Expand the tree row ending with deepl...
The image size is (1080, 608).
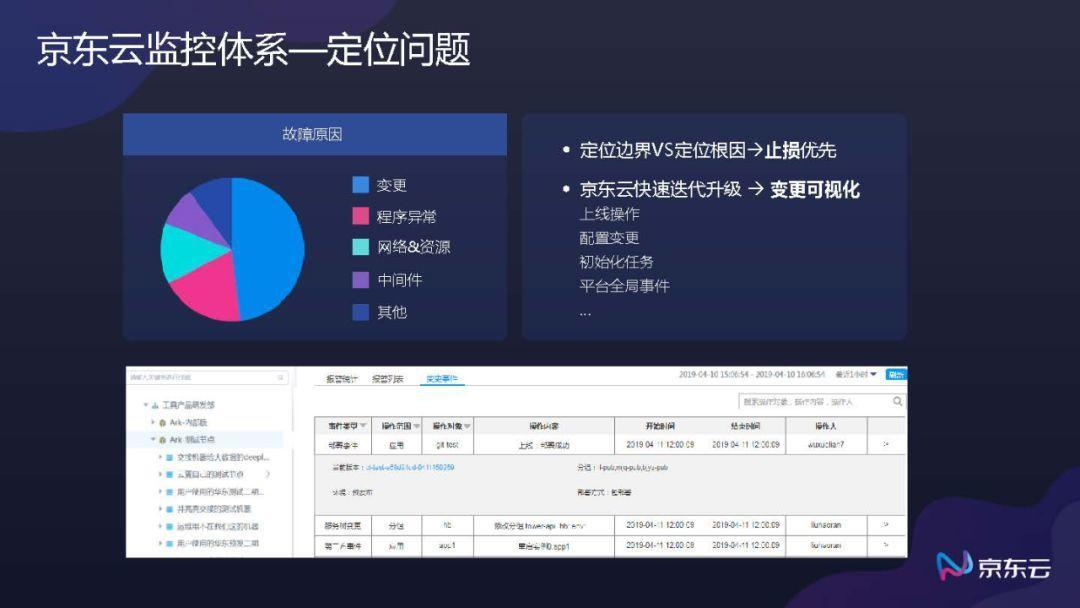pyautogui.click(x=160, y=457)
